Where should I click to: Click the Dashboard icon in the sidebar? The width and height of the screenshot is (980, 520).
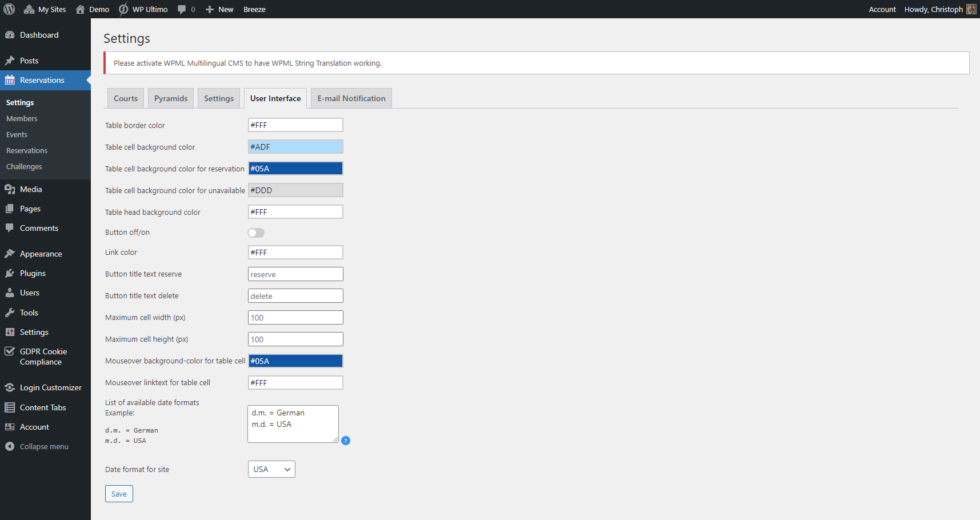pyautogui.click(x=10, y=35)
